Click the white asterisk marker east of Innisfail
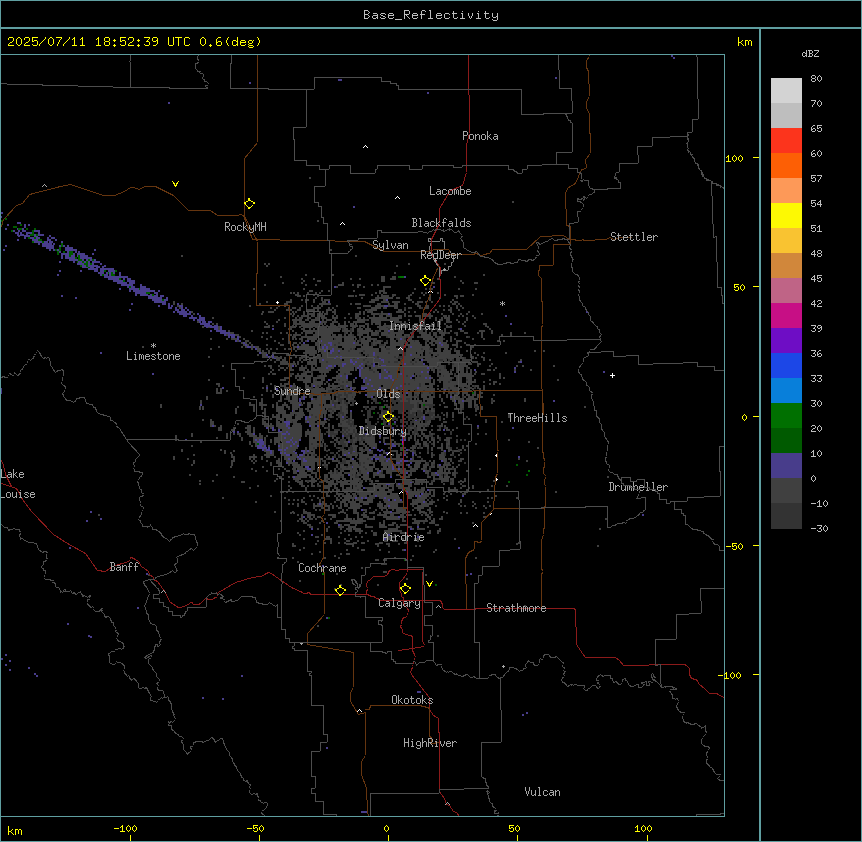Viewport: 862px width, 842px height. click(502, 303)
